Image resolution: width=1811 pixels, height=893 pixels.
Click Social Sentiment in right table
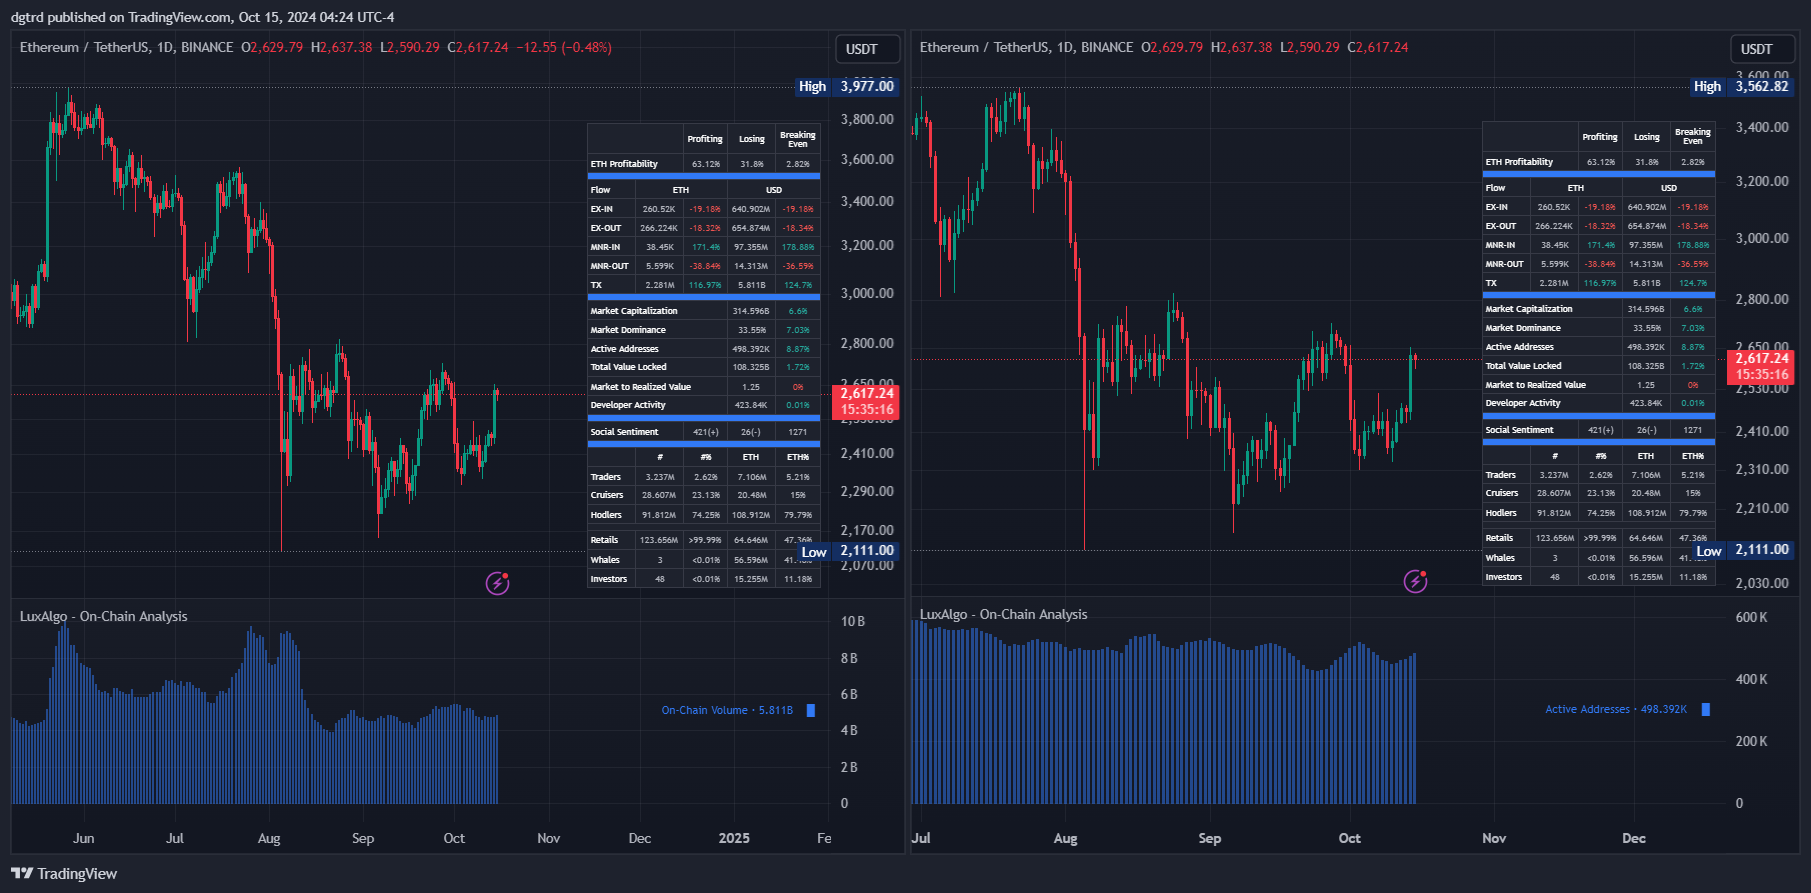(1520, 430)
